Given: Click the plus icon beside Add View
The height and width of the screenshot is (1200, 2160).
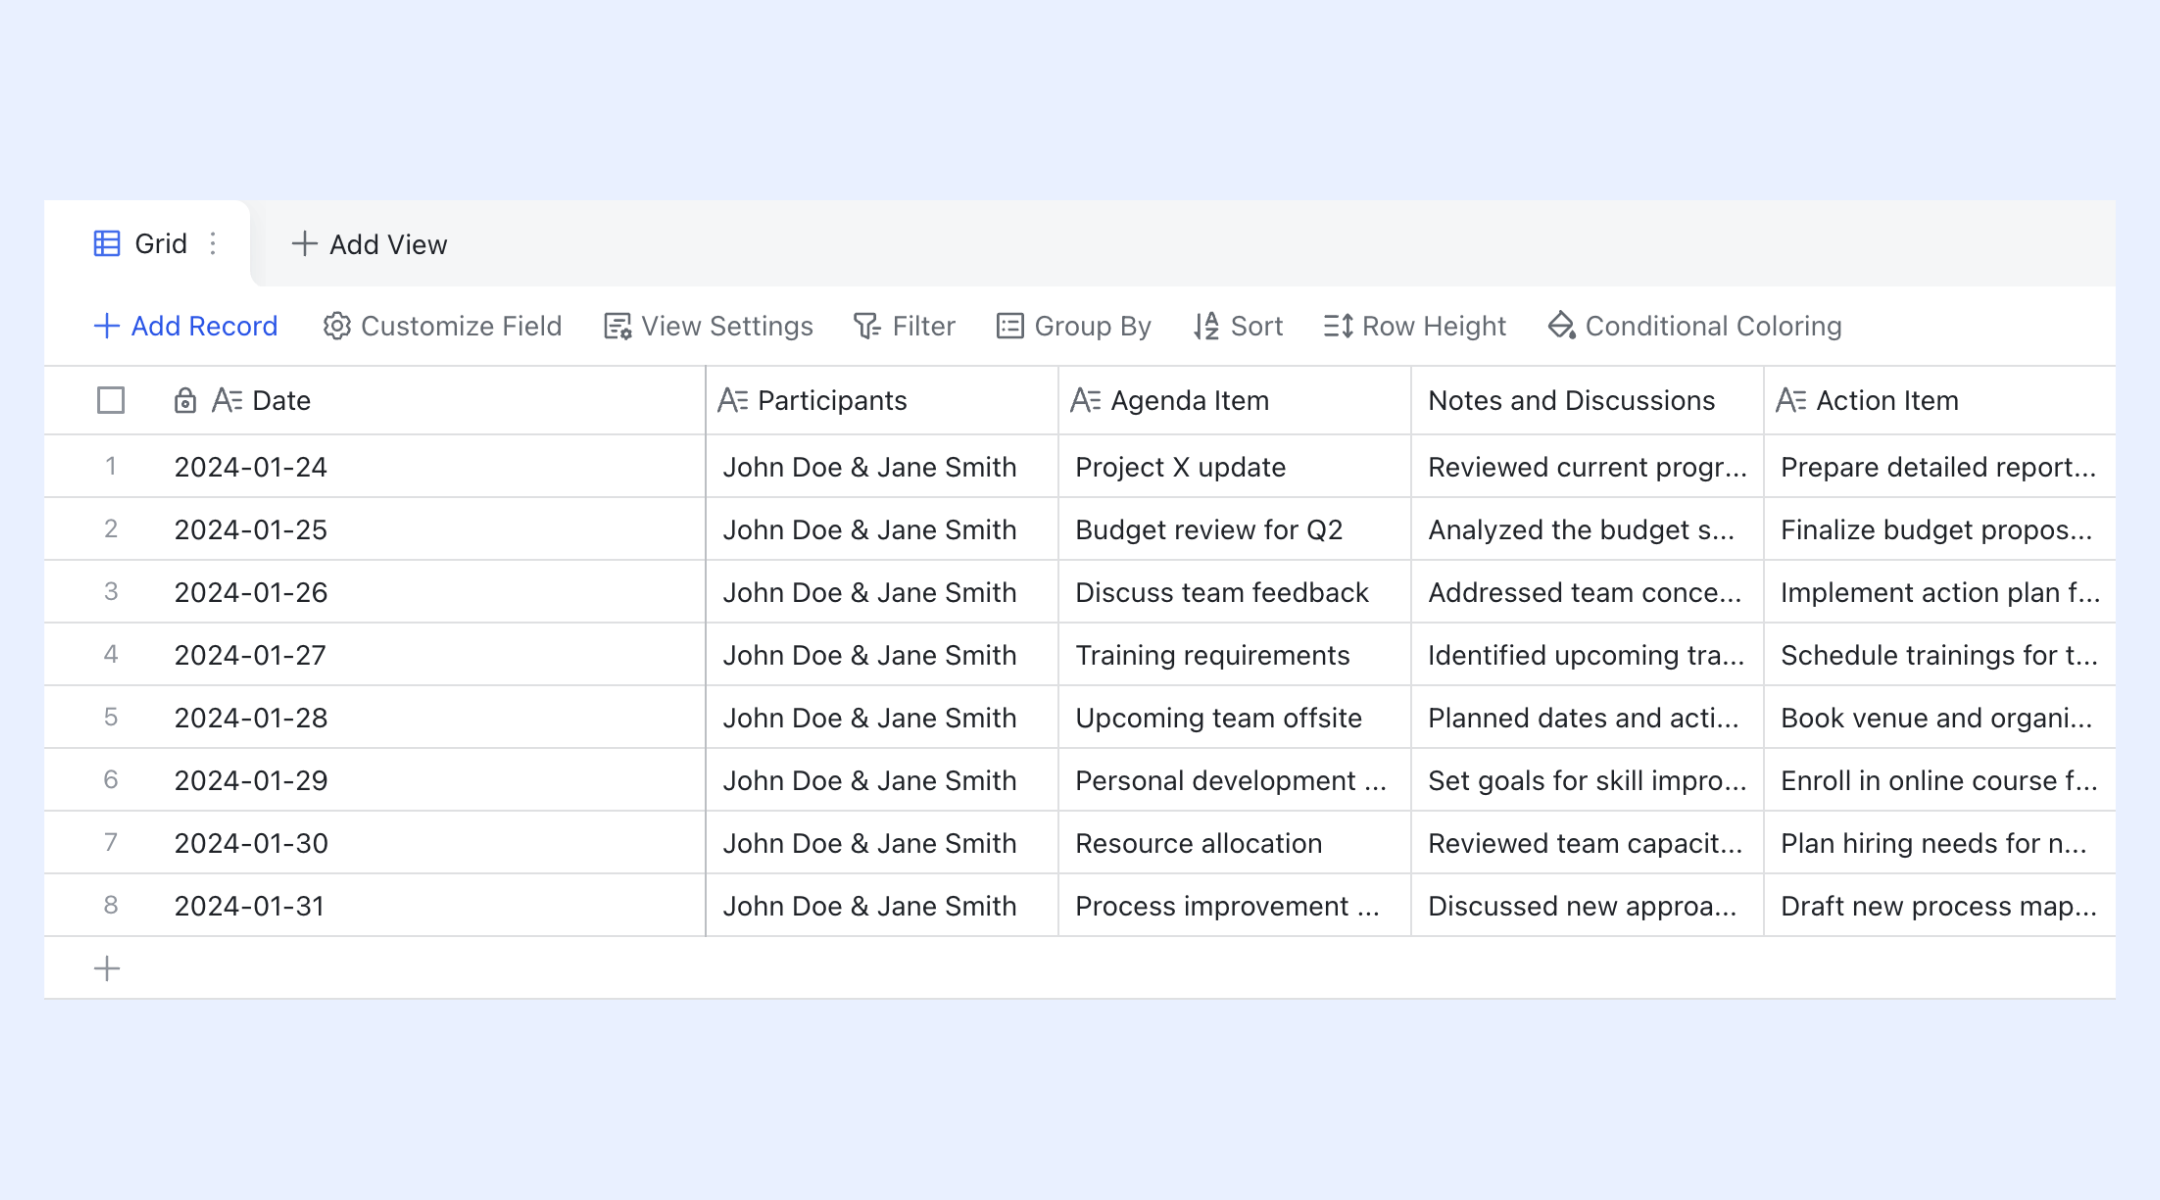Looking at the screenshot, I should [x=304, y=244].
